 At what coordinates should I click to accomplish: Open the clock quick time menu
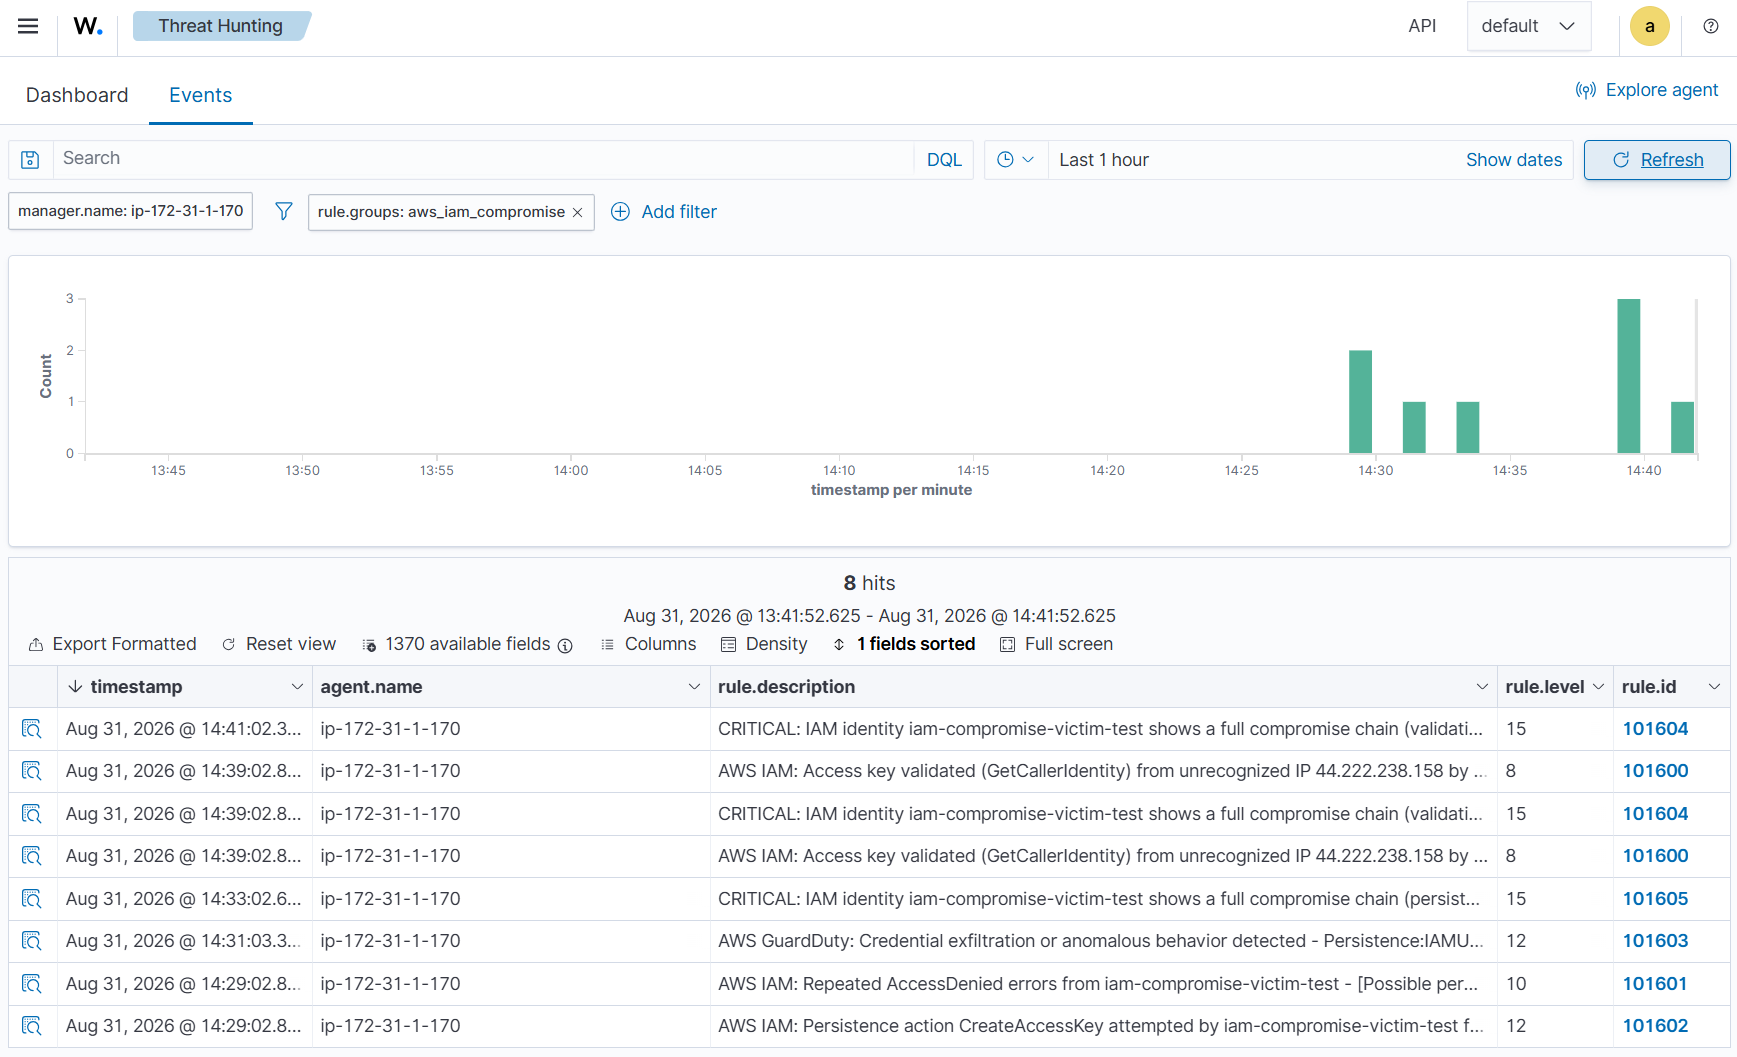point(1016,159)
